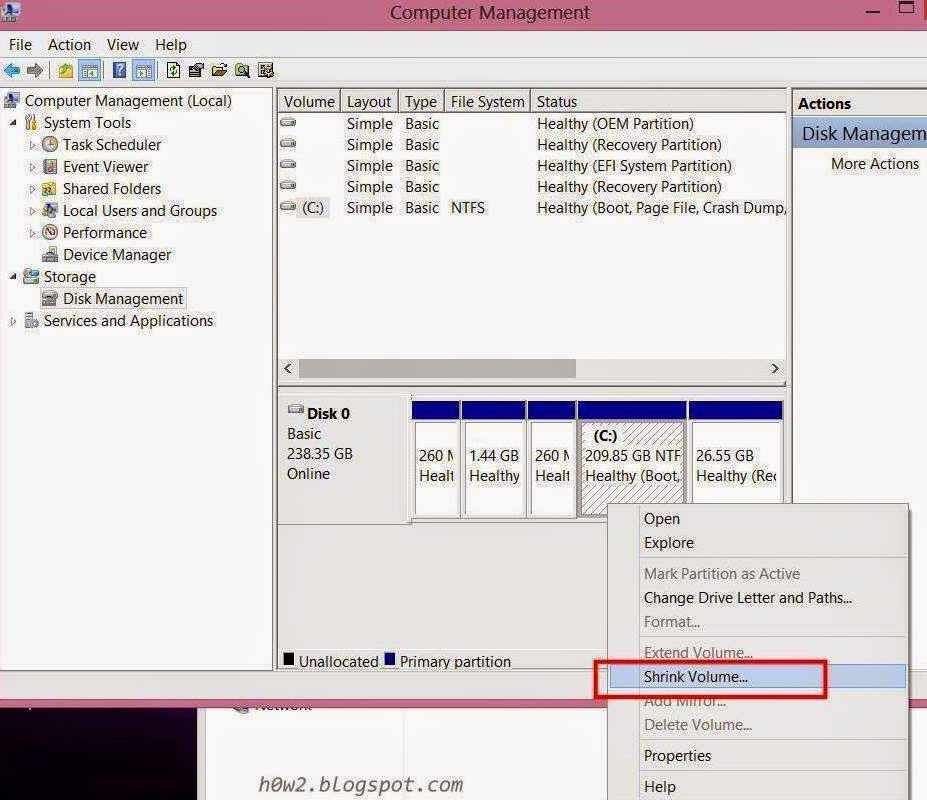The width and height of the screenshot is (927, 800).
Task: Expand the Task Scheduler node
Action: [31, 144]
